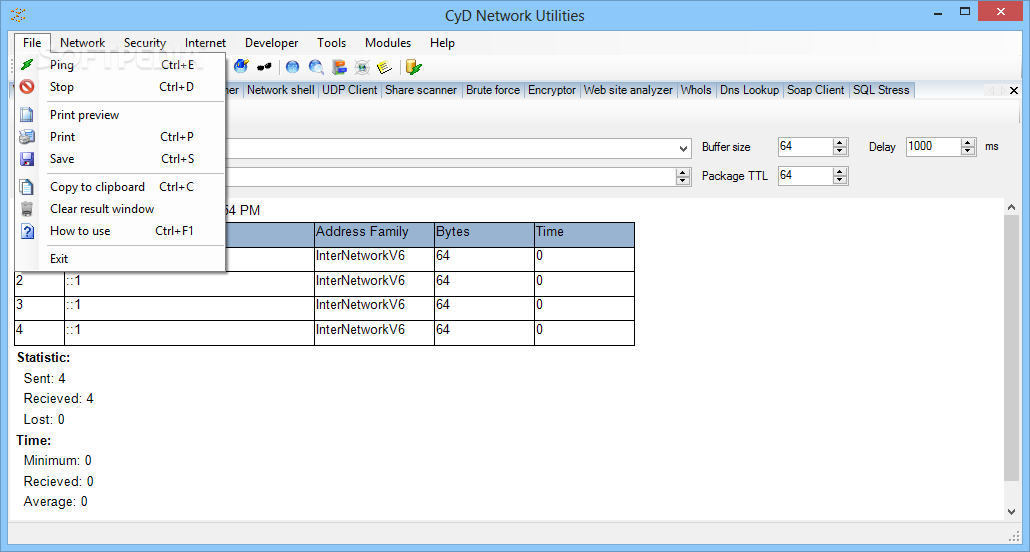
Task: Click the results pane scroll down arrow
Action: click(x=1011, y=511)
